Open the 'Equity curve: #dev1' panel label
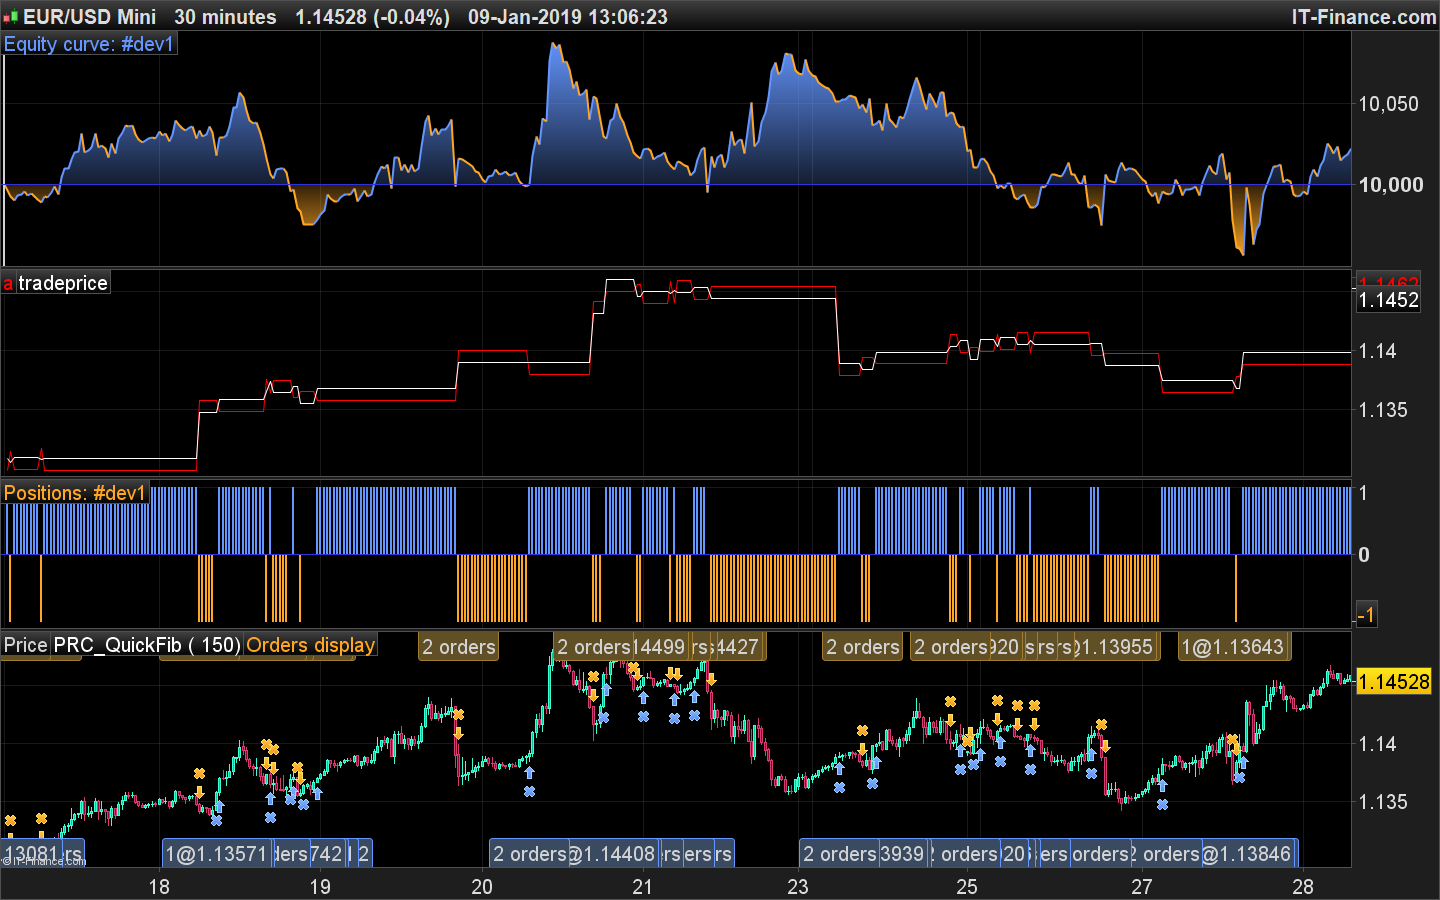 [89, 44]
